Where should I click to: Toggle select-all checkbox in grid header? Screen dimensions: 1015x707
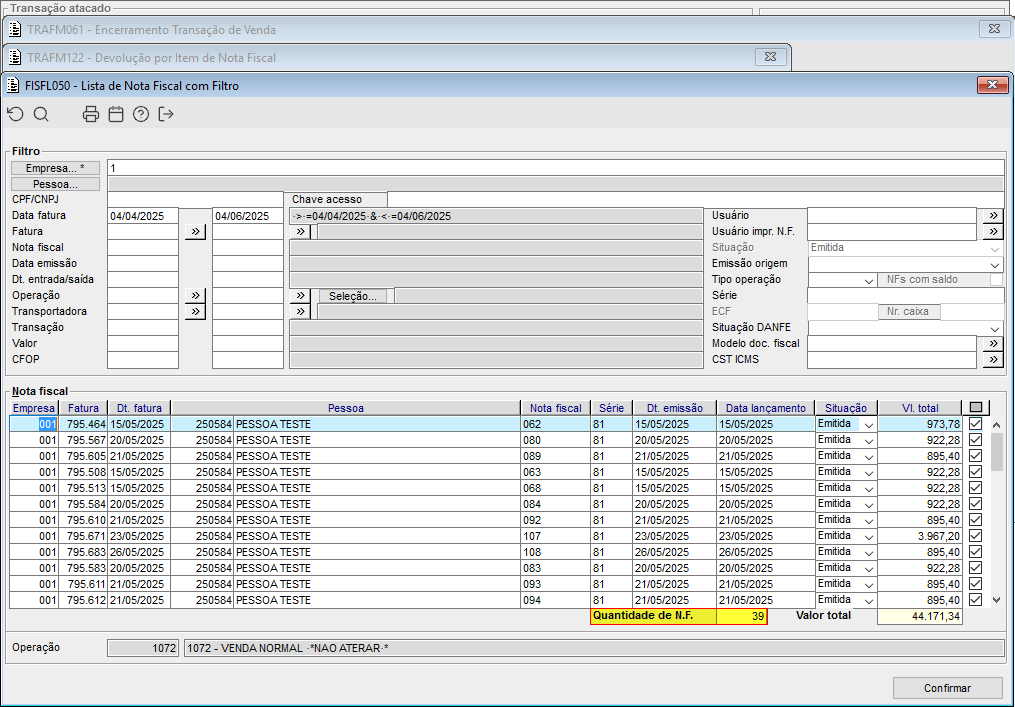click(x=976, y=408)
